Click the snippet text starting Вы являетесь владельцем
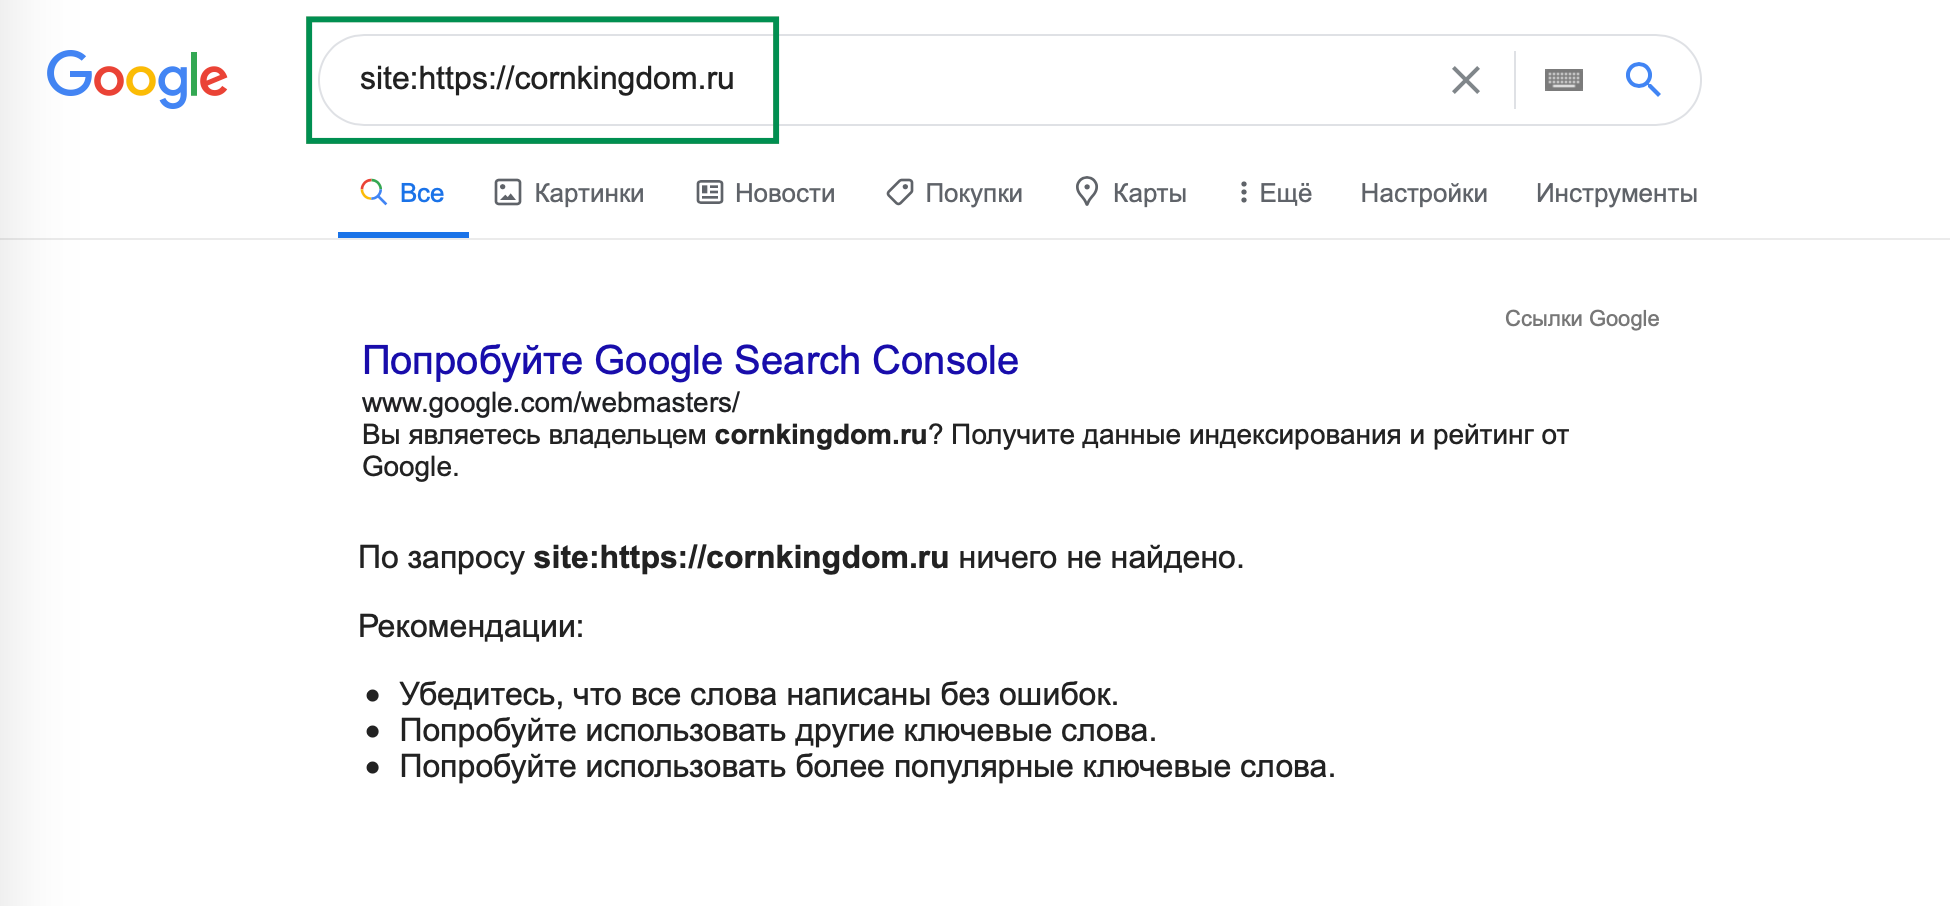This screenshot has width=1950, height=906. [x=964, y=435]
